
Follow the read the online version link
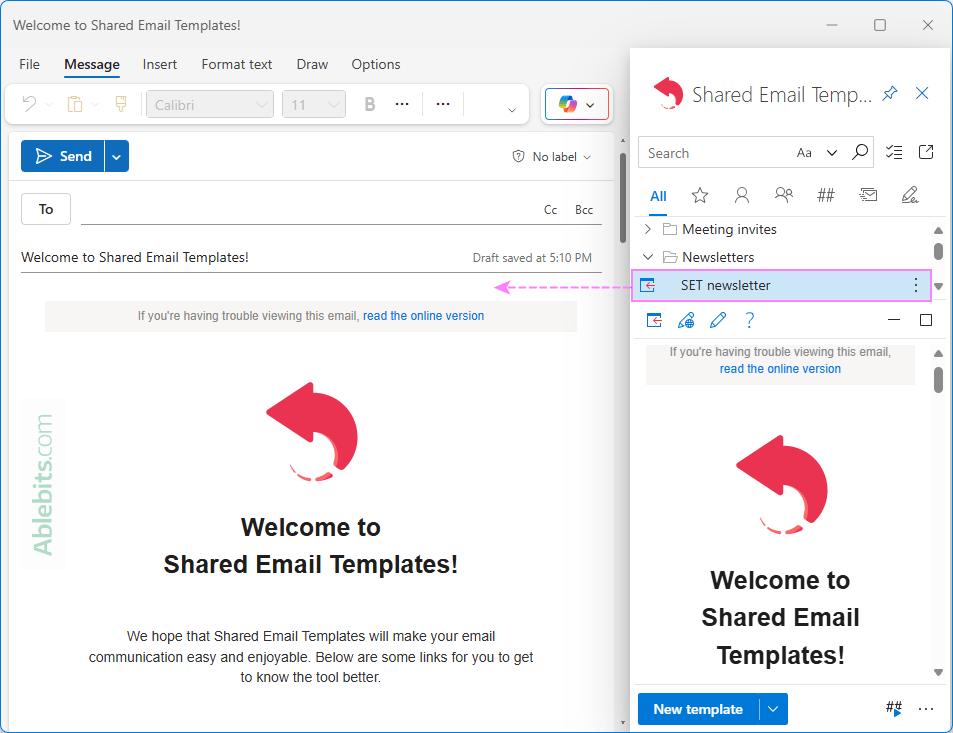coord(422,315)
